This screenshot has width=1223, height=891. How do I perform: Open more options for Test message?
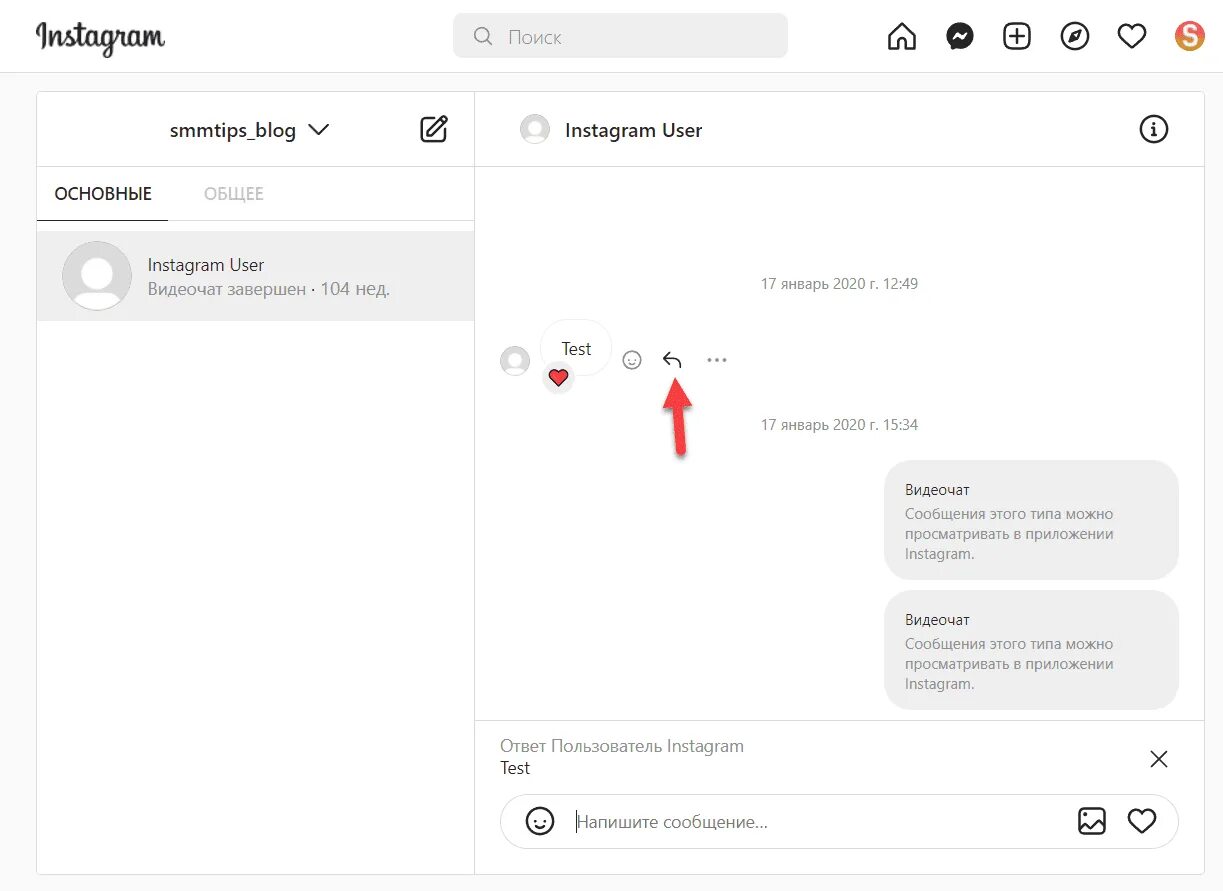(x=716, y=360)
